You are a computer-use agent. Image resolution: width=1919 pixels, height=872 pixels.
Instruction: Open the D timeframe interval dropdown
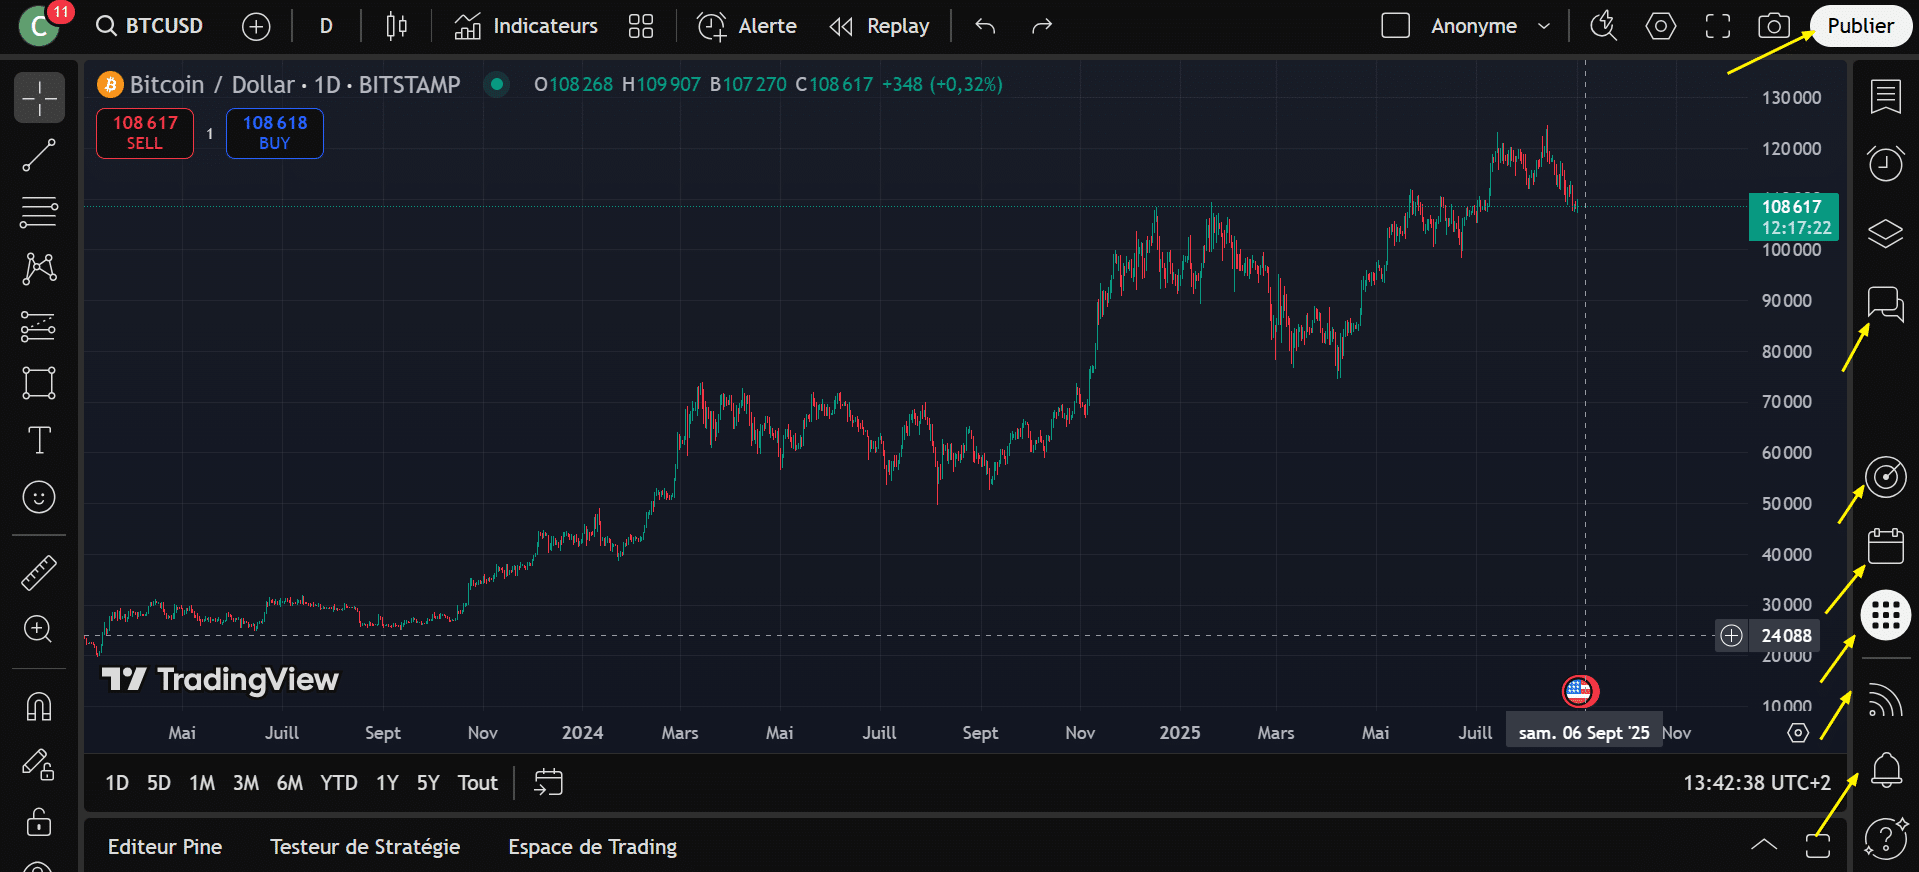pyautogui.click(x=326, y=26)
